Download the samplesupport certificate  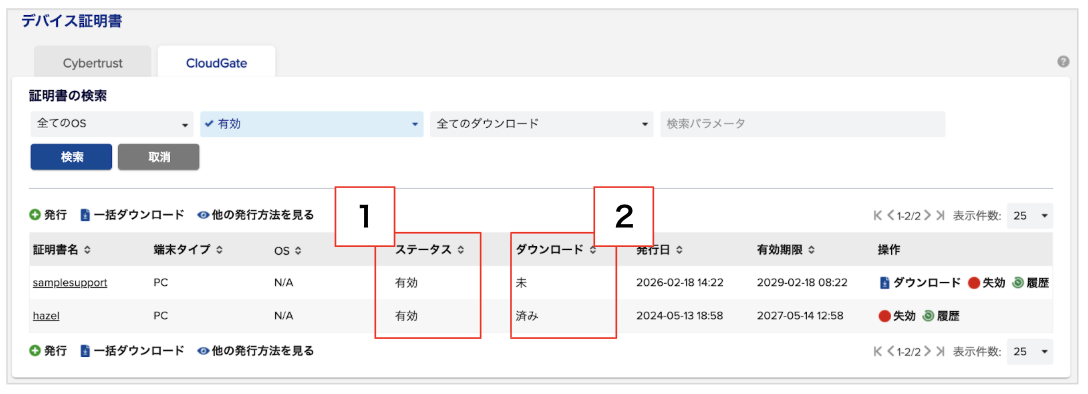[x=920, y=282]
